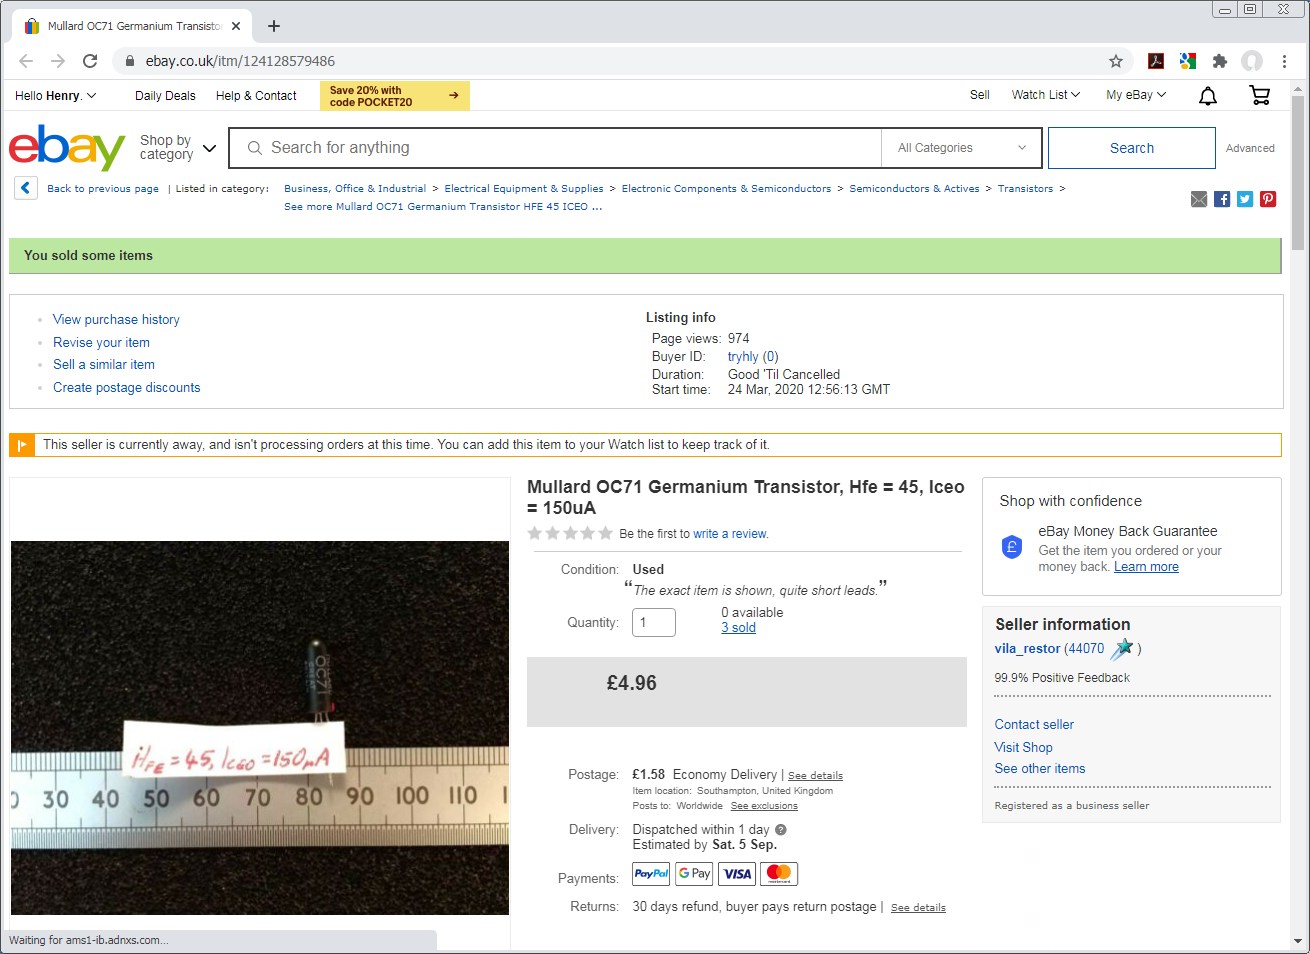Click See other items link

point(1039,769)
